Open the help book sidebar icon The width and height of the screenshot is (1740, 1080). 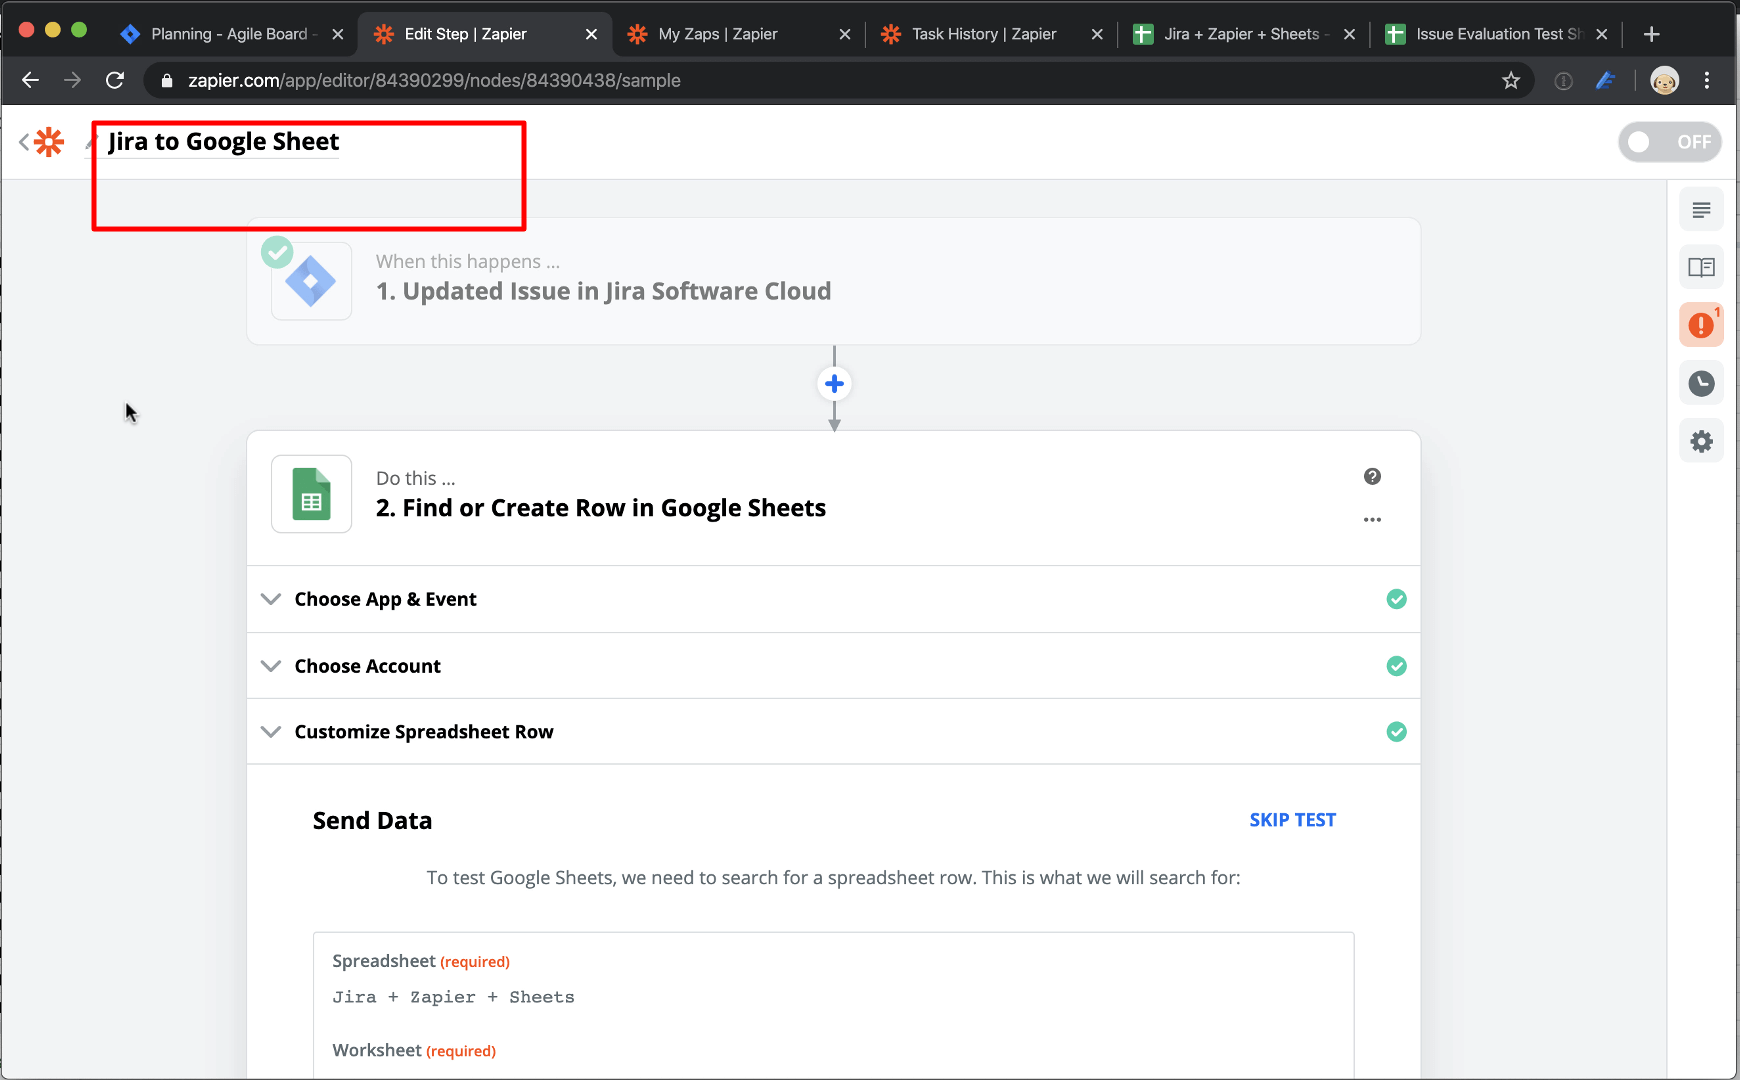click(x=1701, y=267)
